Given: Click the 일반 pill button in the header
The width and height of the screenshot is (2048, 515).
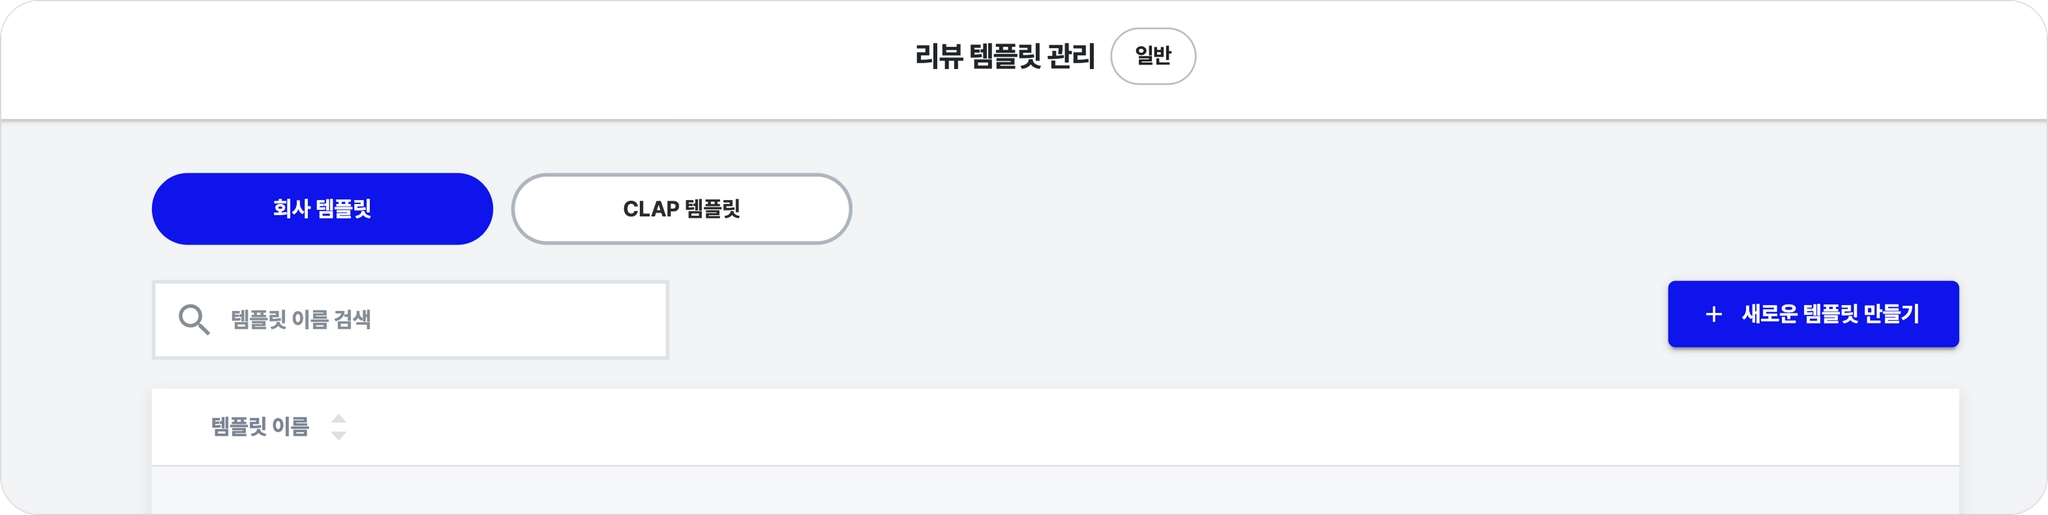Looking at the screenshot, I should [x=1152, y=56].
